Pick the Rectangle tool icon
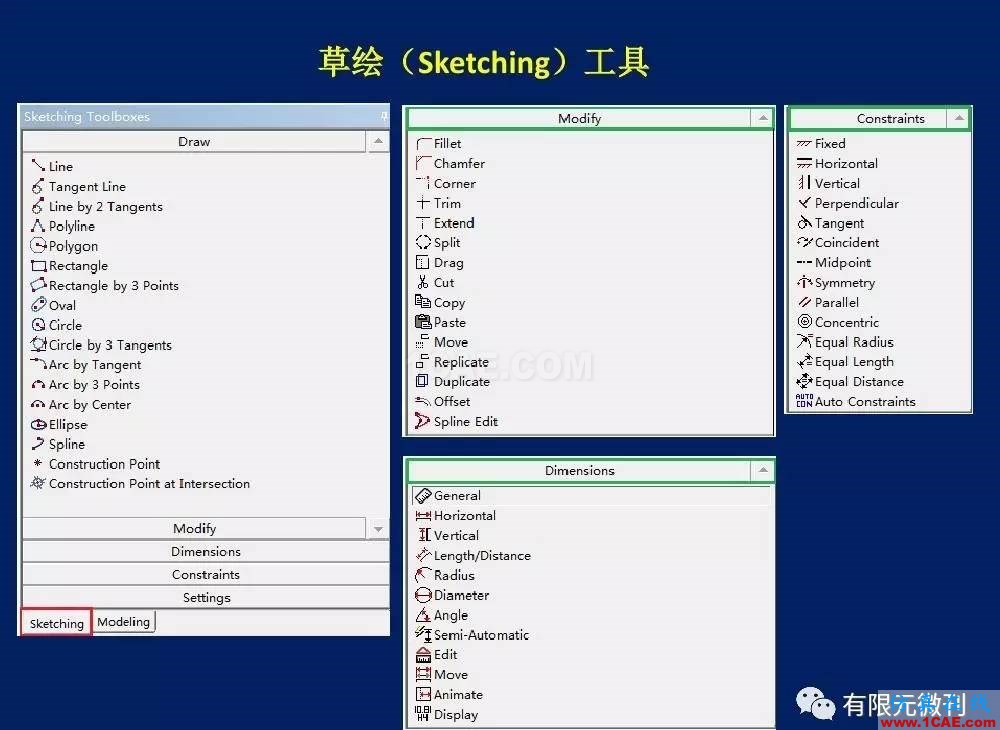Image resolution: width=1000 pixels, height=730 pixels. [x=39, y=266]
